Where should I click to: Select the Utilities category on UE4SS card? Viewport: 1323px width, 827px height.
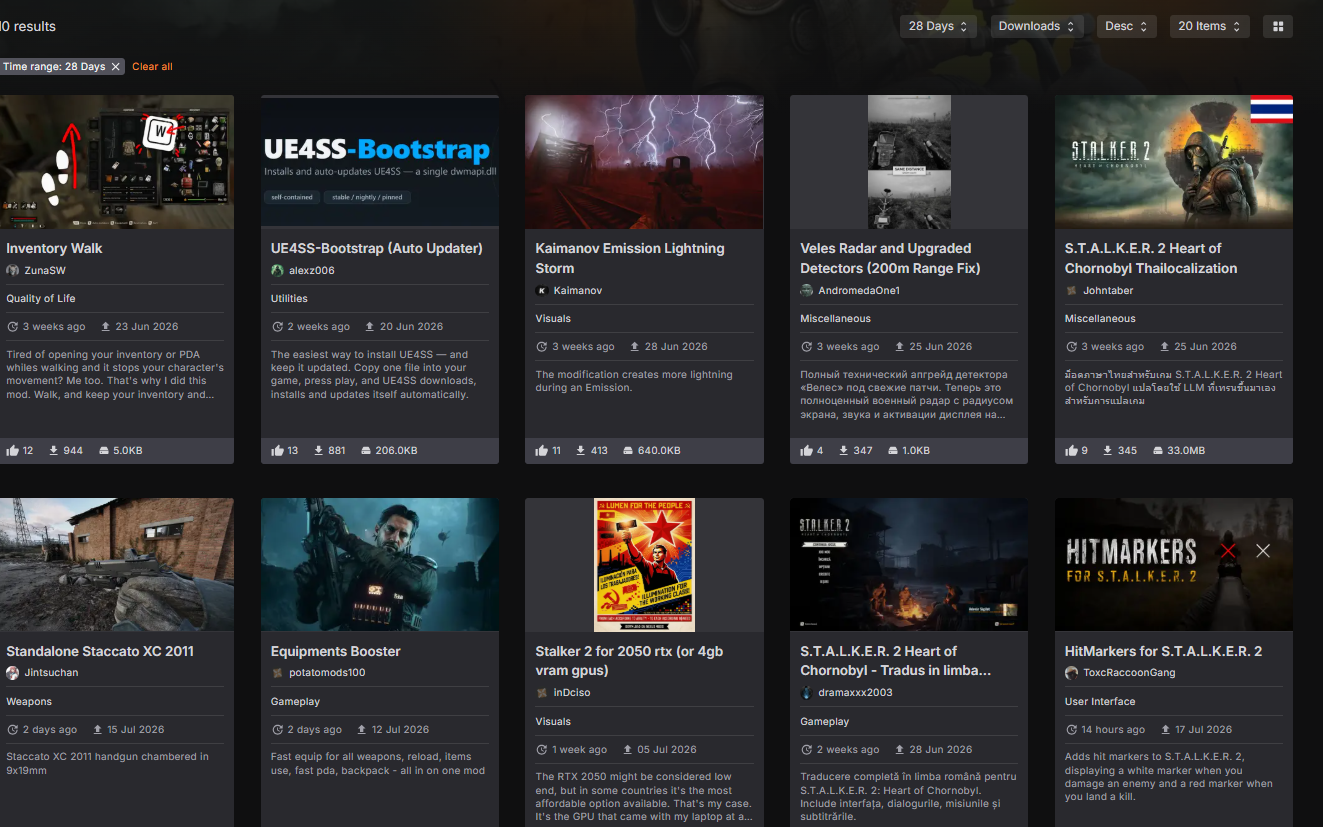coord(289,299)
